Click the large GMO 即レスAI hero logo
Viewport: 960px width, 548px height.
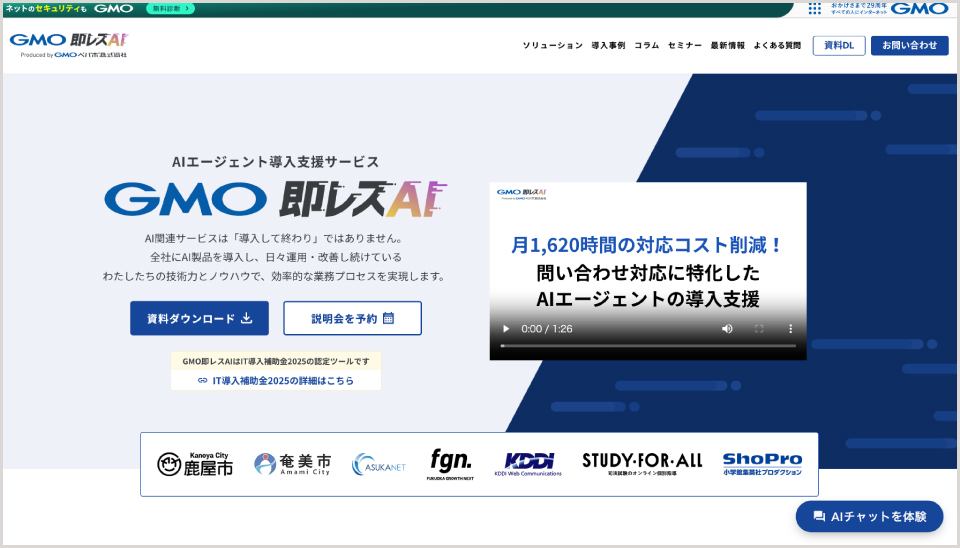tap(276, 200)
